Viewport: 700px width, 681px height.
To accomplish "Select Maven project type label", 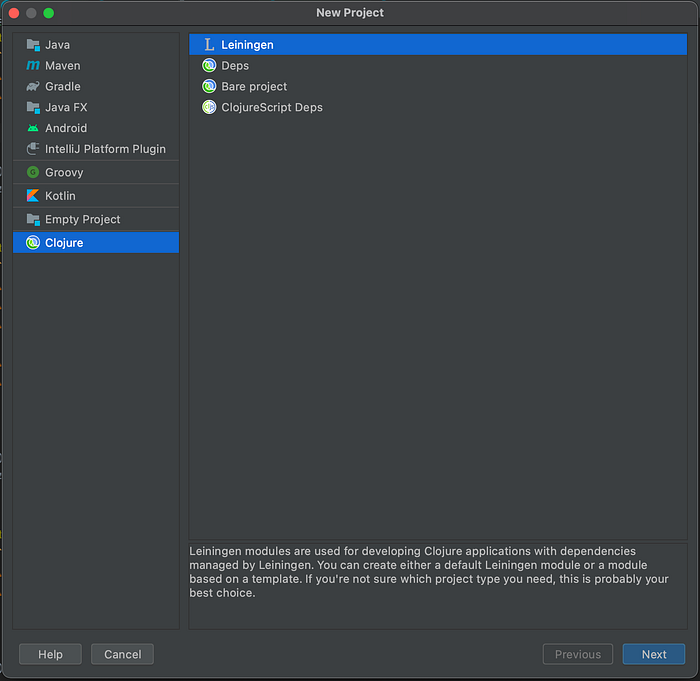I will 63,66.
